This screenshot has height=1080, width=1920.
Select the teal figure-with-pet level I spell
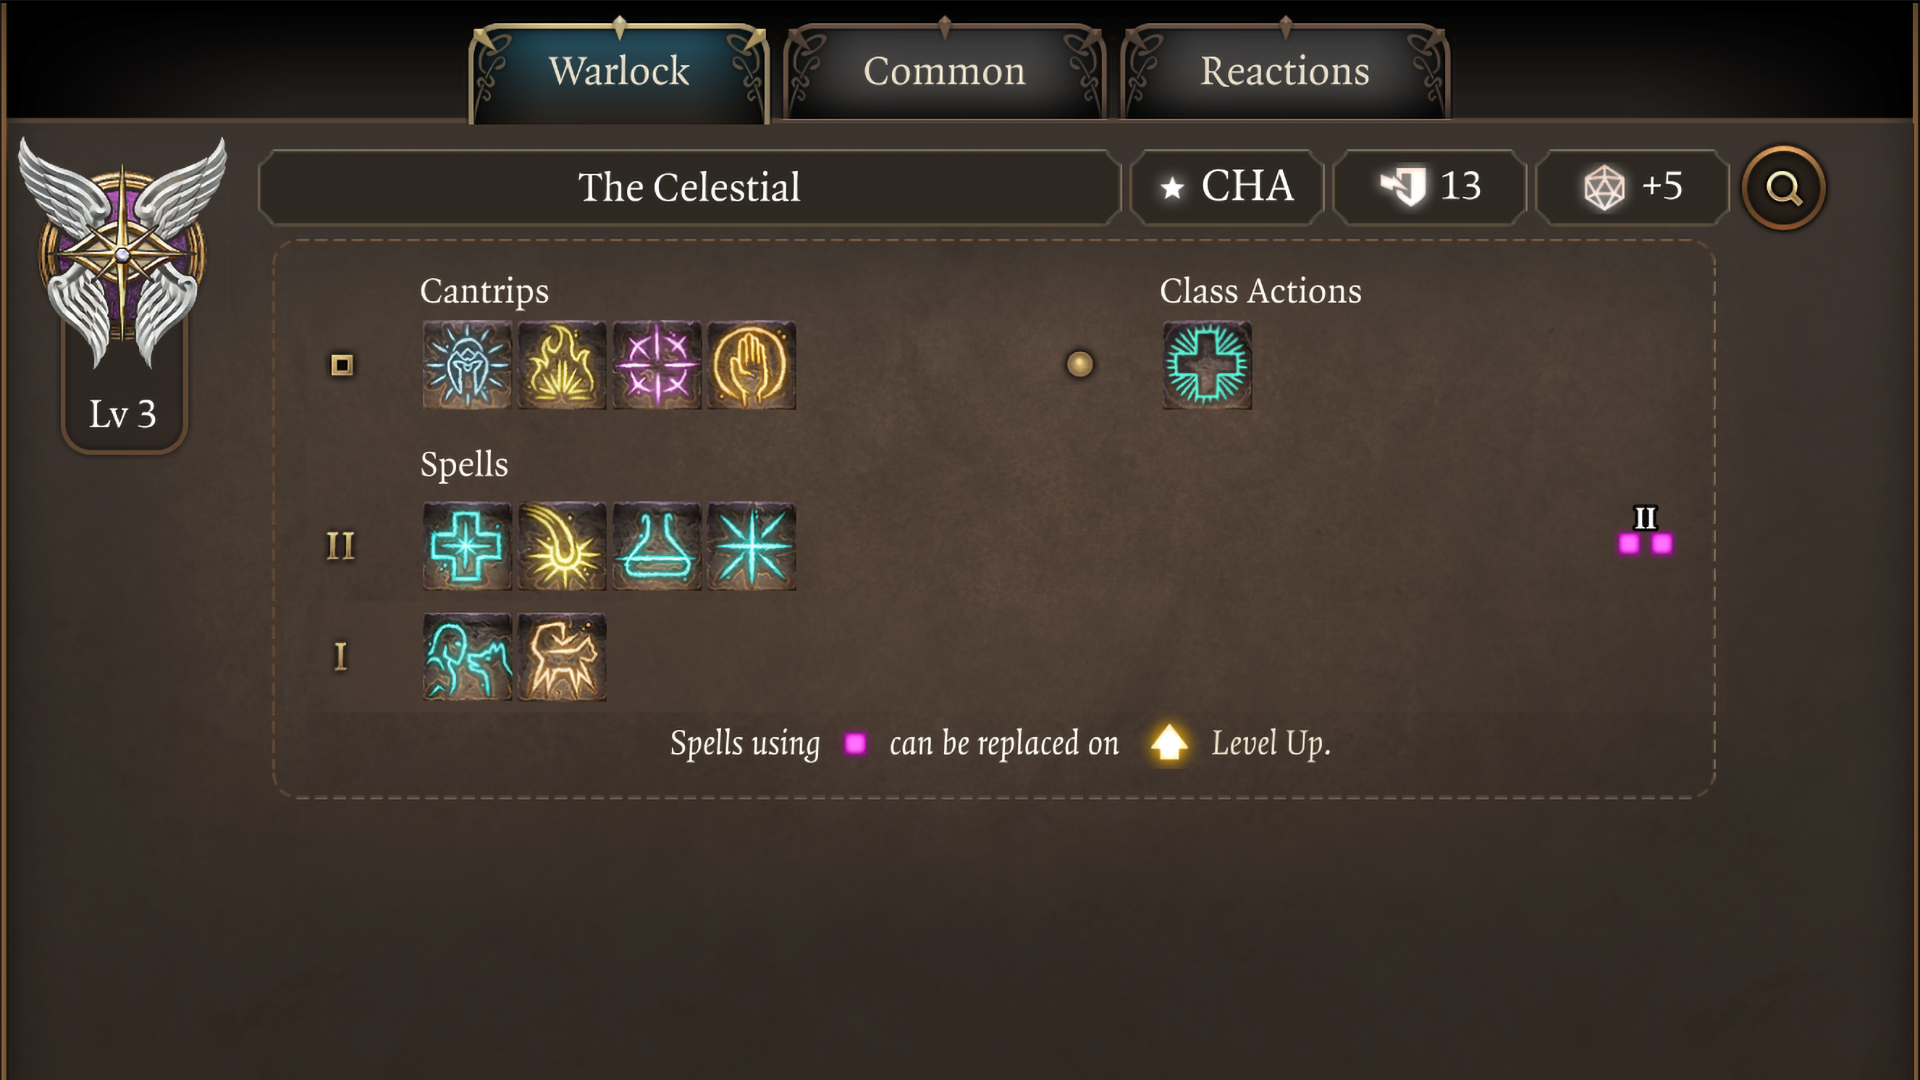click(467, 657)
